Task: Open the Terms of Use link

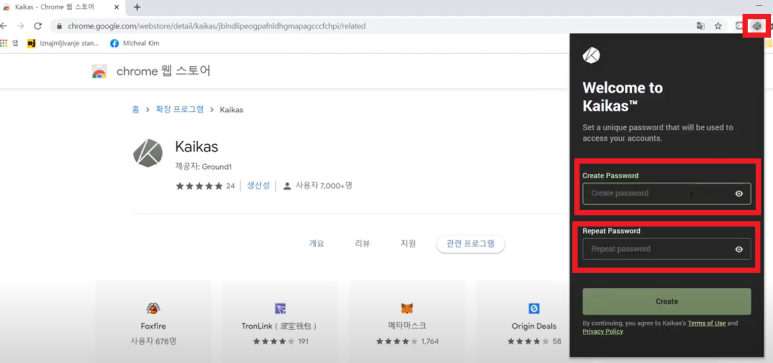Action: 706,324
